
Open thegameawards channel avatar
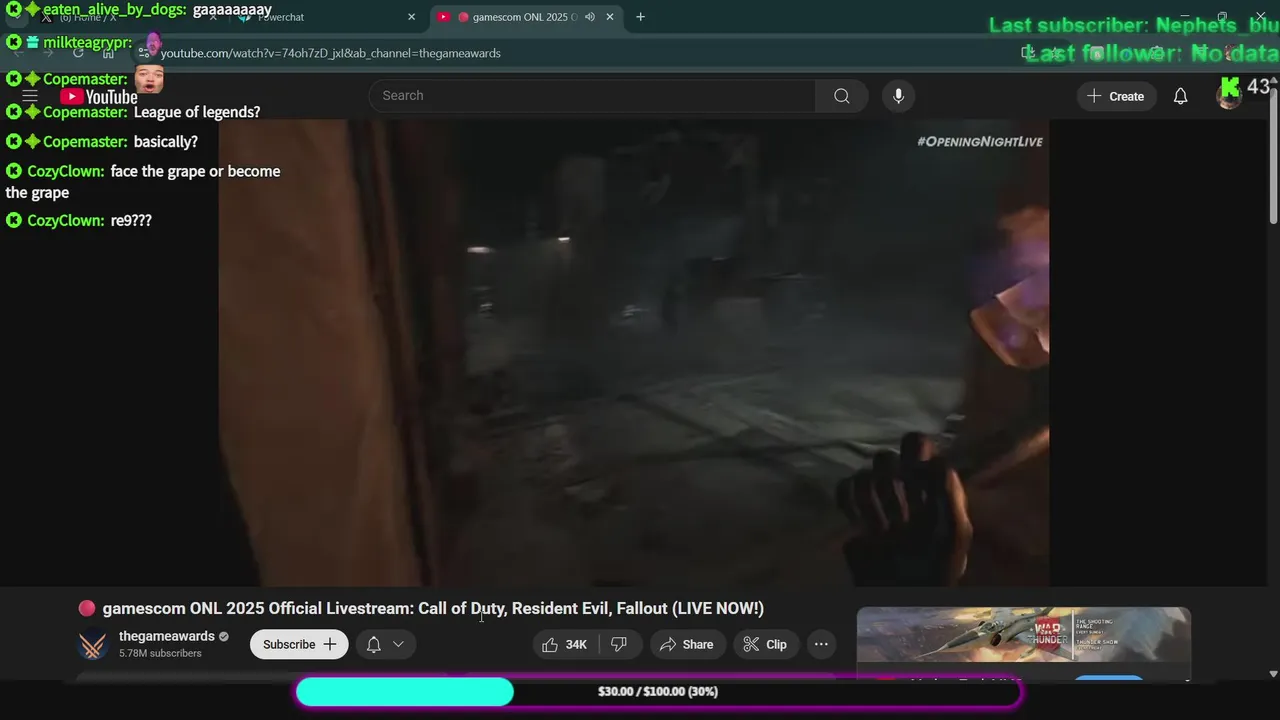[x=93, y=645]
